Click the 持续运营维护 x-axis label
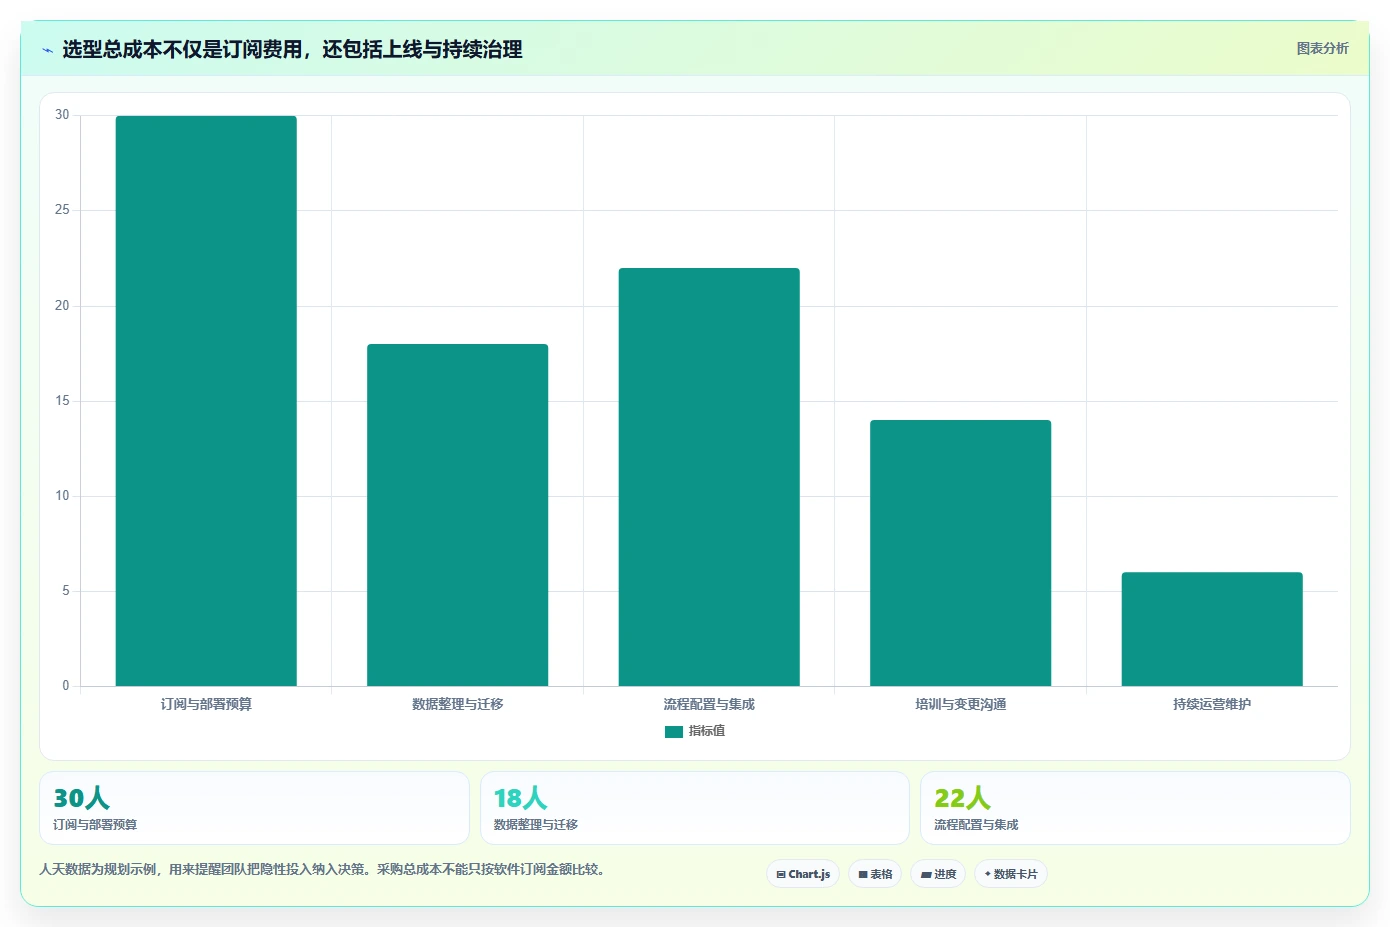The height and width of the screenshot is (927, 1390). click(1212, 704)
